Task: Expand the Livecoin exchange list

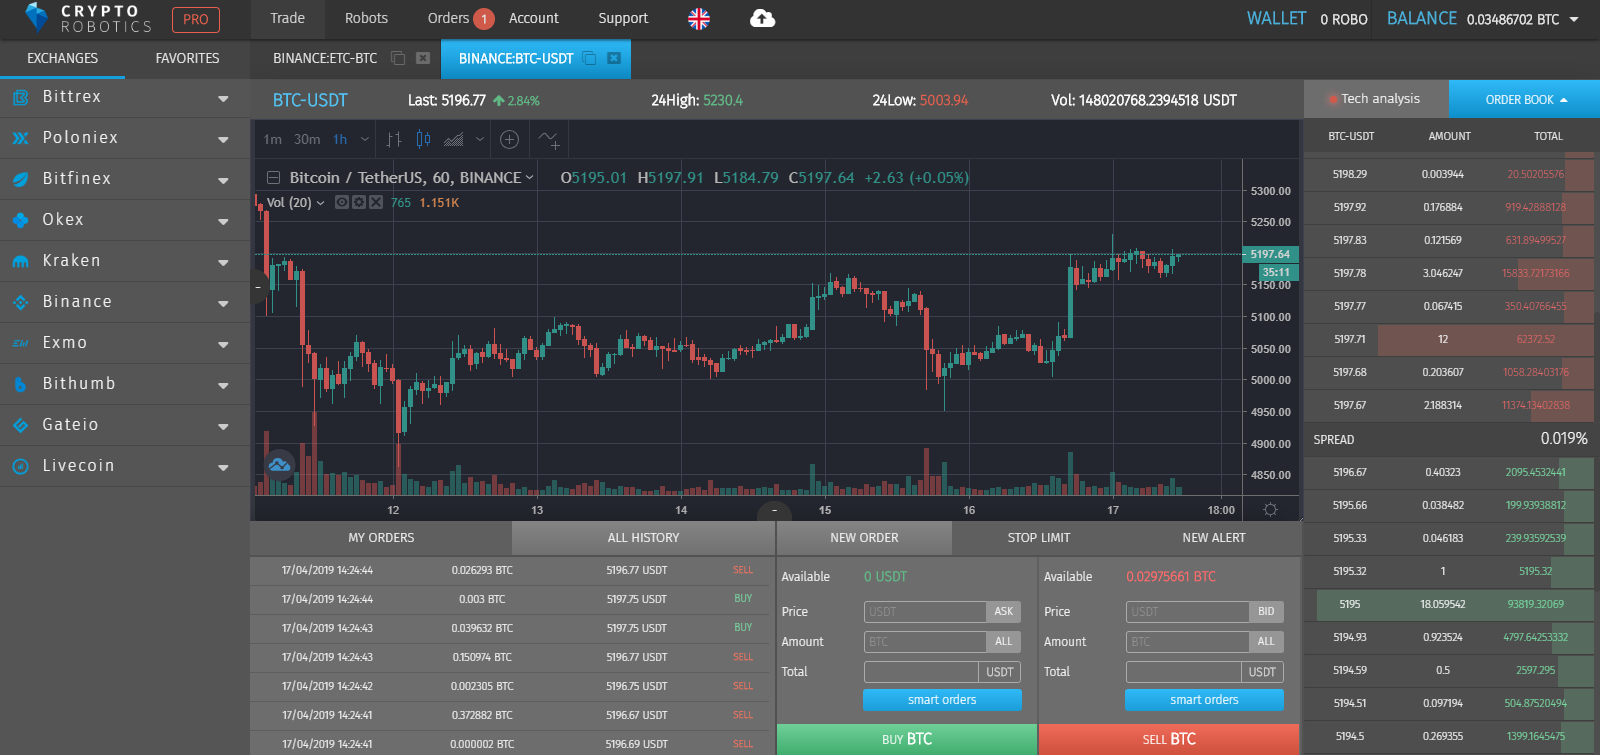Action: pyautogui.click(x=223, y=468)
